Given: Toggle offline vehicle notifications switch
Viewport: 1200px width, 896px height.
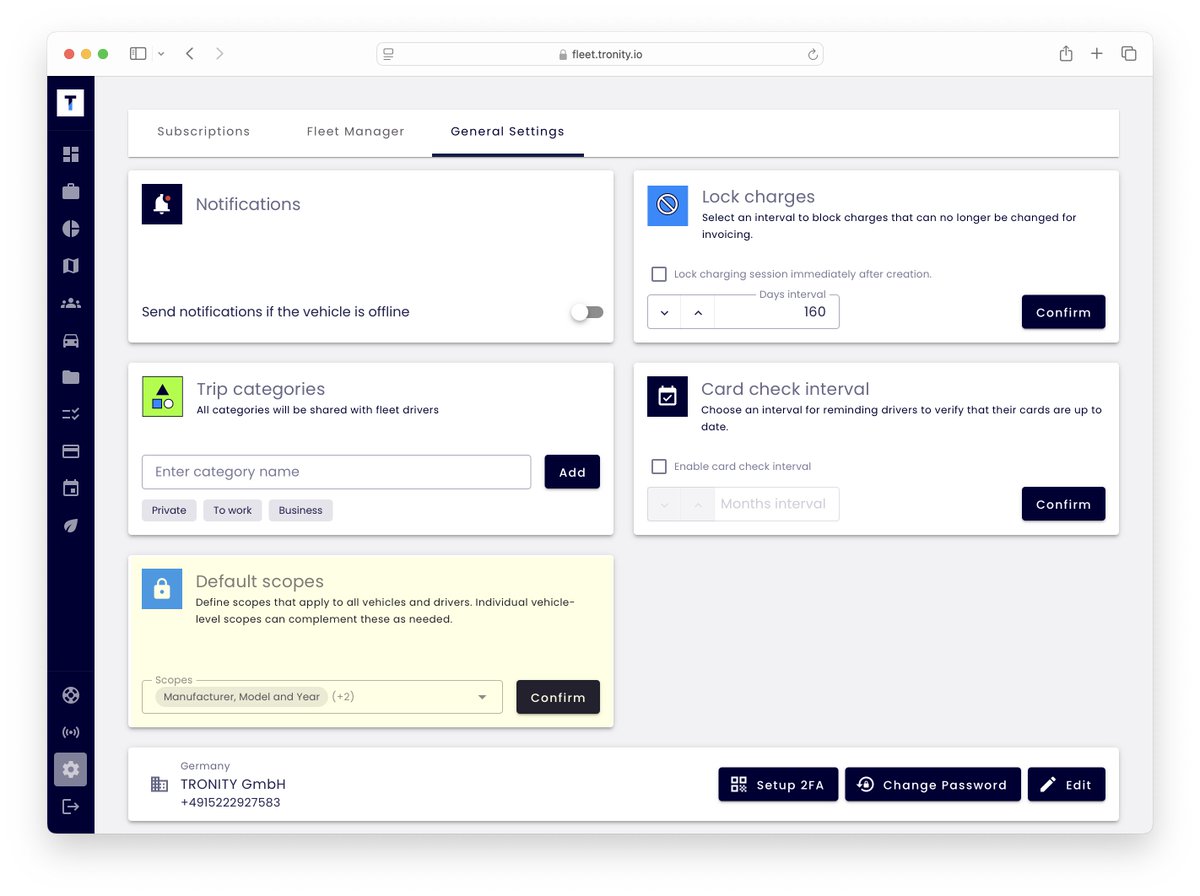Looking at the screenshot, I should pyautogui.click(x=587, y=312).
